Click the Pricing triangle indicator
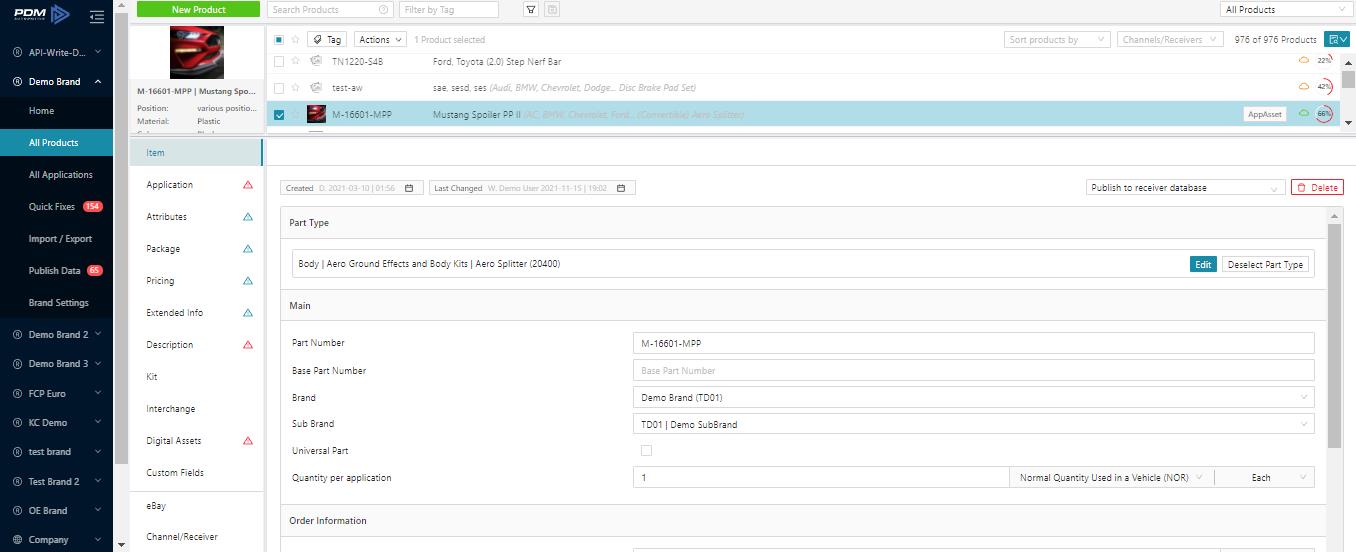1356x552 pixels. click(248, 281)
